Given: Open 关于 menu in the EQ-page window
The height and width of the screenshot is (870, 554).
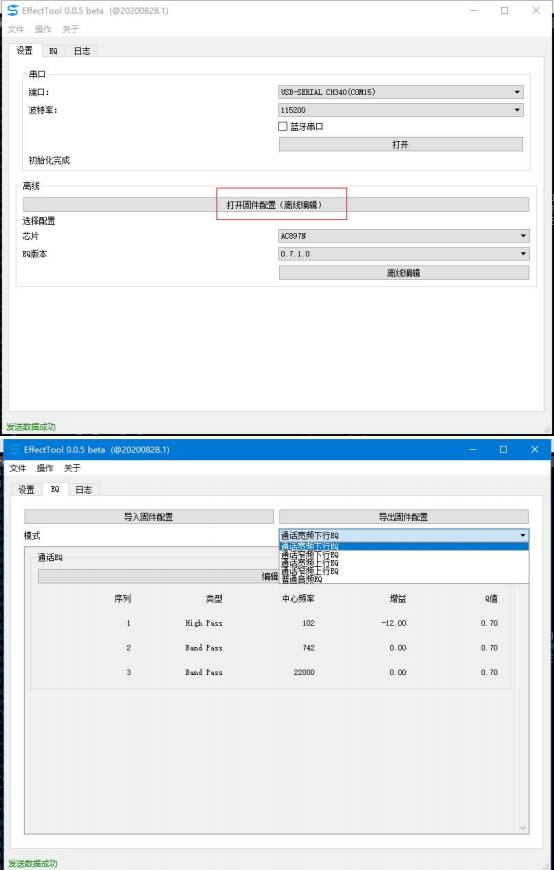Looking at the screenshot, I should [72, 468].
